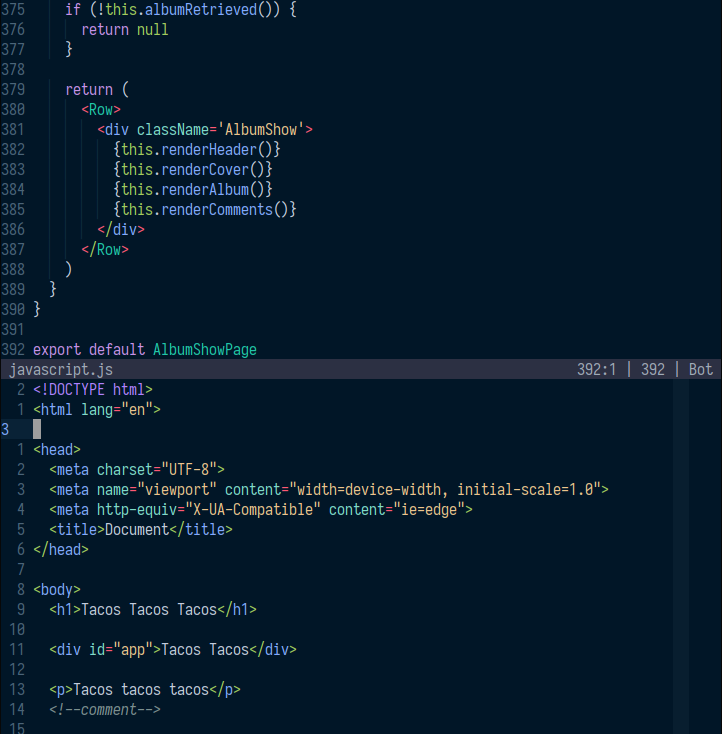Screen dimensions: 722x734
Task: Place cursor on export default AlbumShowPage line
Action: point(145,350)
